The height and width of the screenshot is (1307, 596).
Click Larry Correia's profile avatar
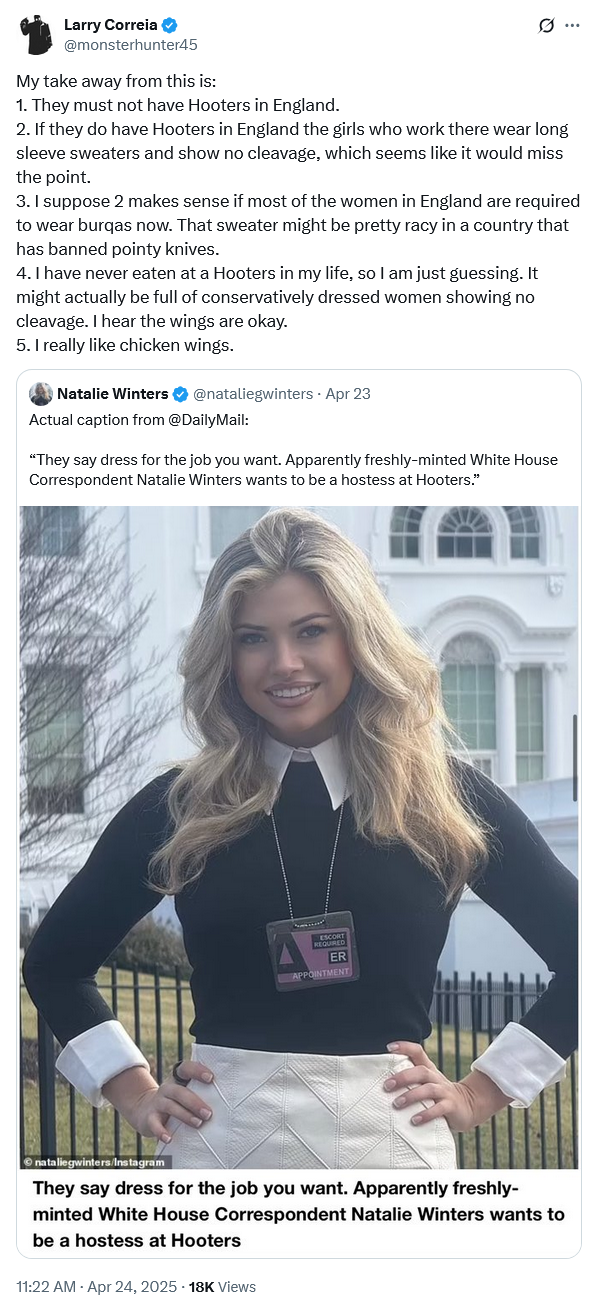click(x=36, y=34)
